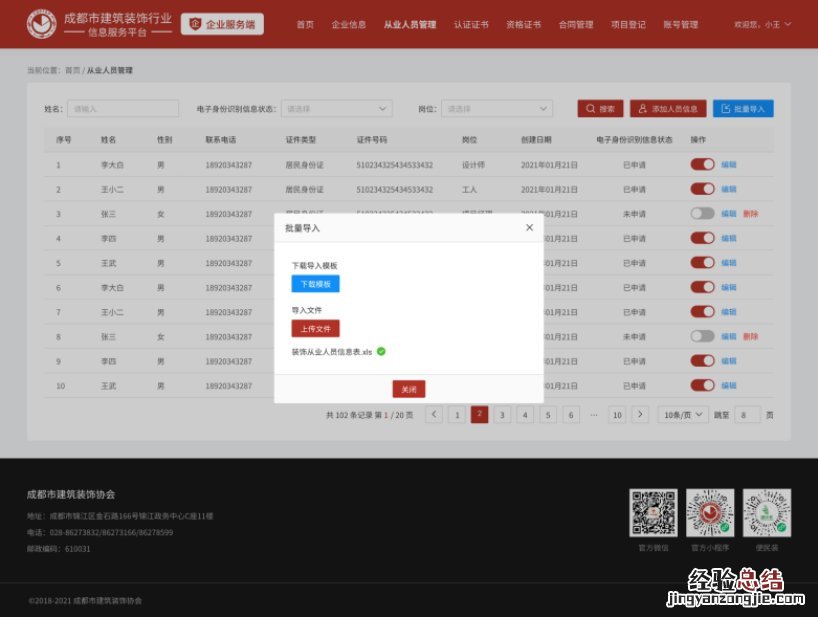Toggle the switch for row 1 李大白
The image size is (818, 617).
click(702, 164)
